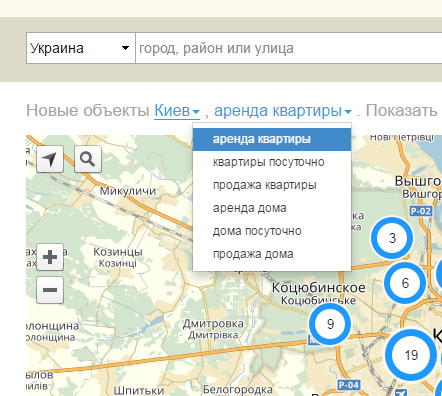Open the Киев city dropdown link
This screenshot has width=442, height=396.
tap(177, 110)
